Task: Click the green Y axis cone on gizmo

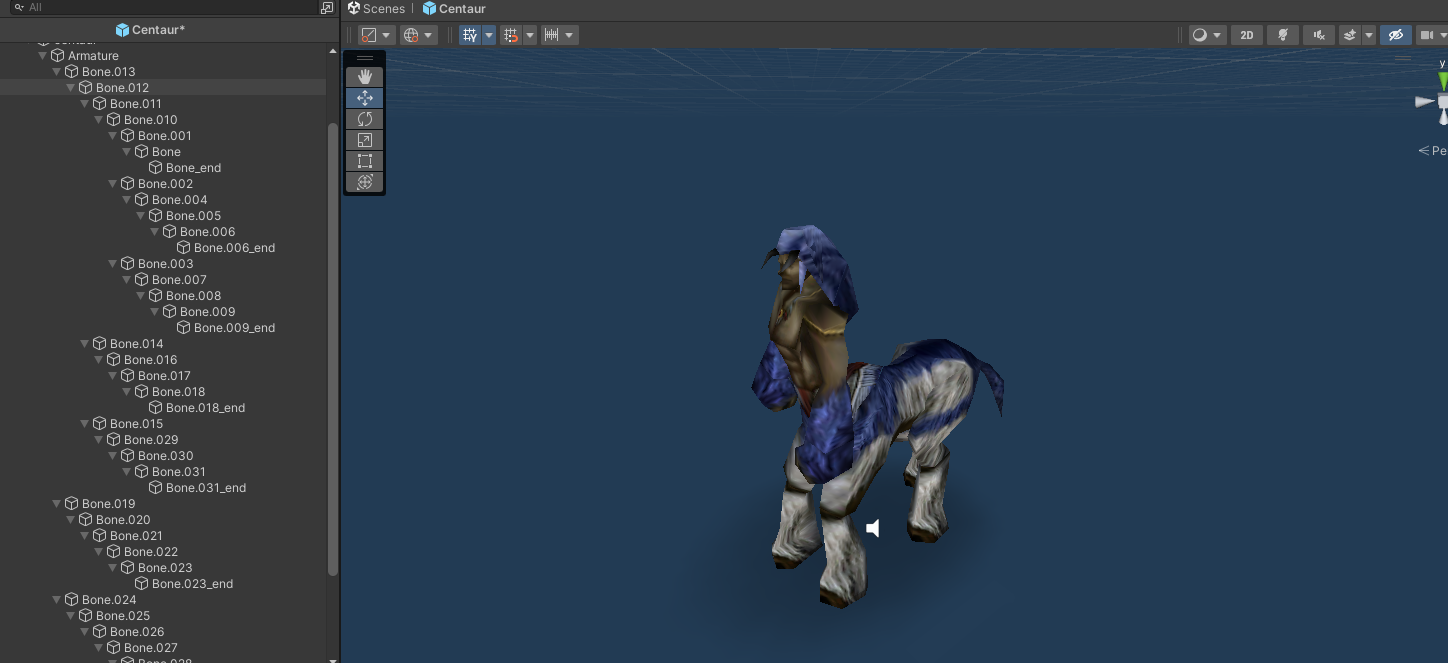Action: pos(1443,82)
